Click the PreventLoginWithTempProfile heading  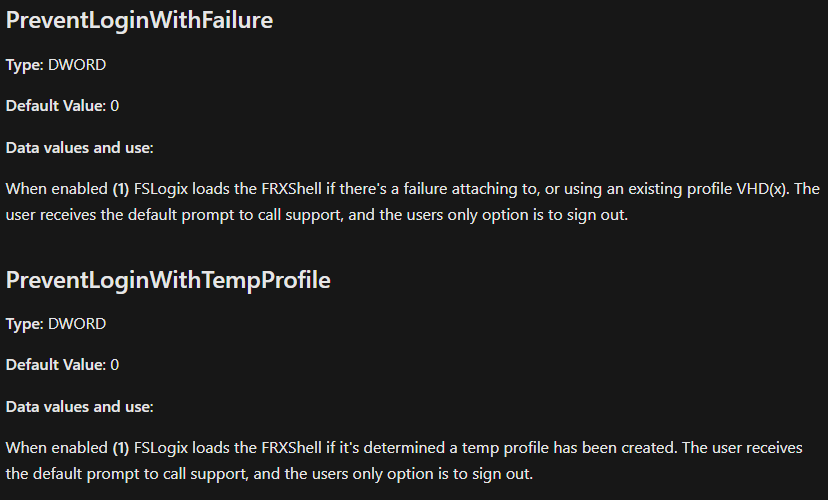[x=168, y=280]
